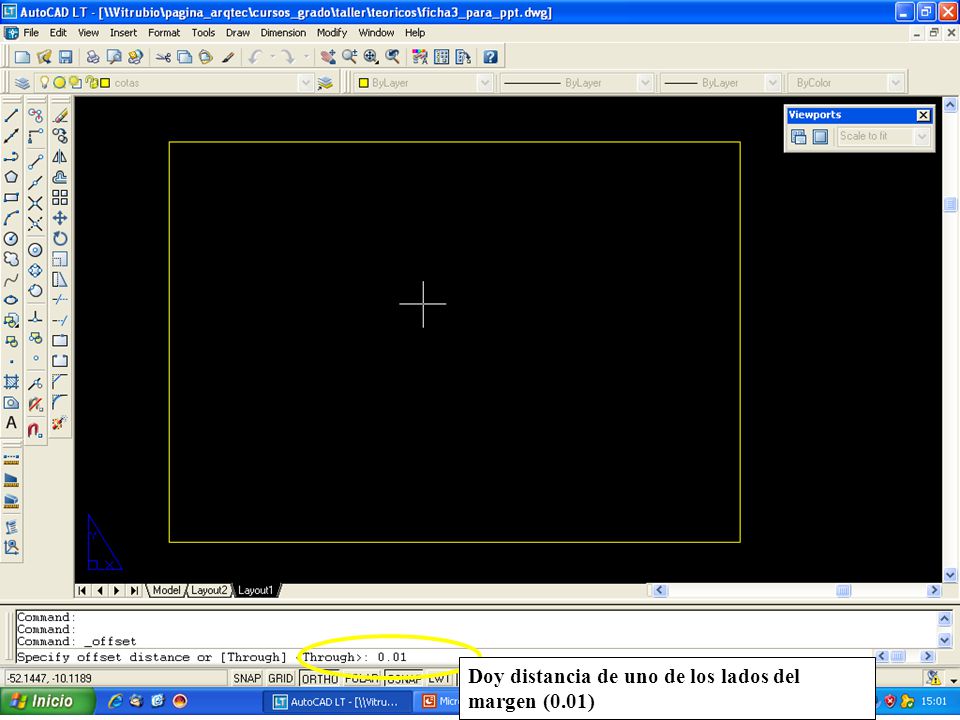Toggle SNAP mode in status bar
960x720 pixels.
click(247, 678)
